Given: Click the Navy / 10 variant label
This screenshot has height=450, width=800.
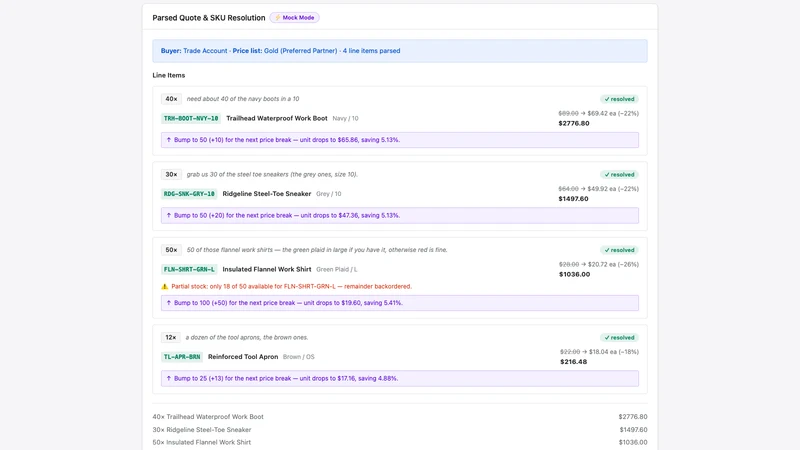Looking at the screenshot, I should (345, 118).
